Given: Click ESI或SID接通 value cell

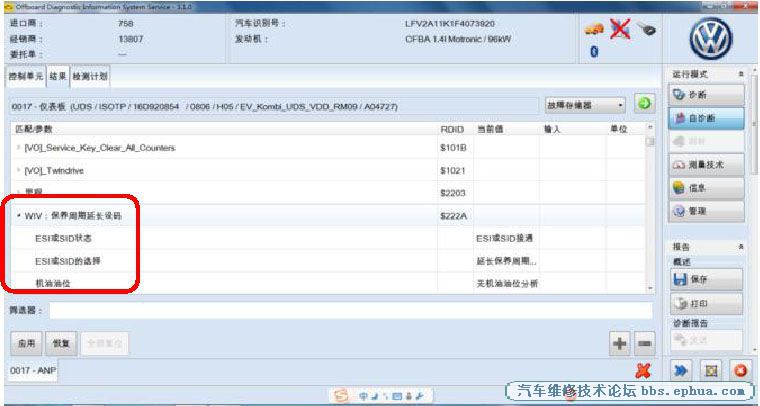Looking at the screenshot, I should tap(505, 238).
